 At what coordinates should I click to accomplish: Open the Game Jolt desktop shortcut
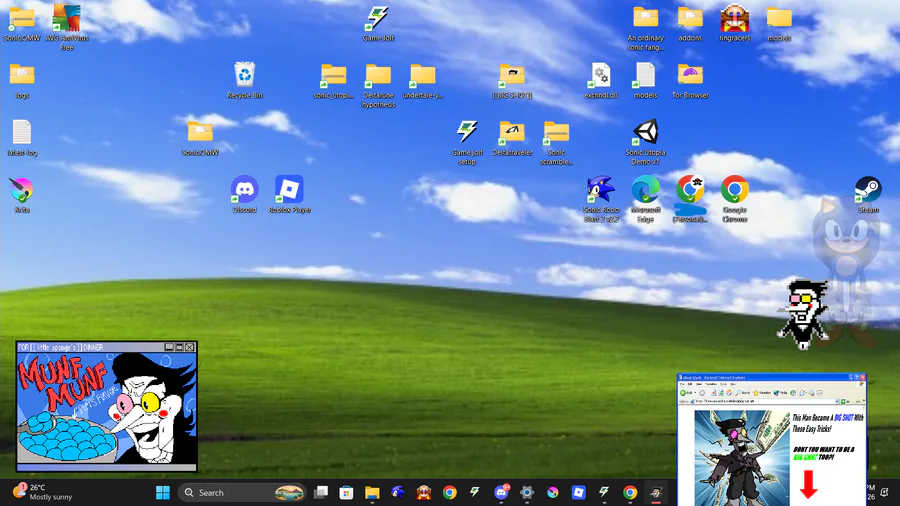[x=378, y=24]
